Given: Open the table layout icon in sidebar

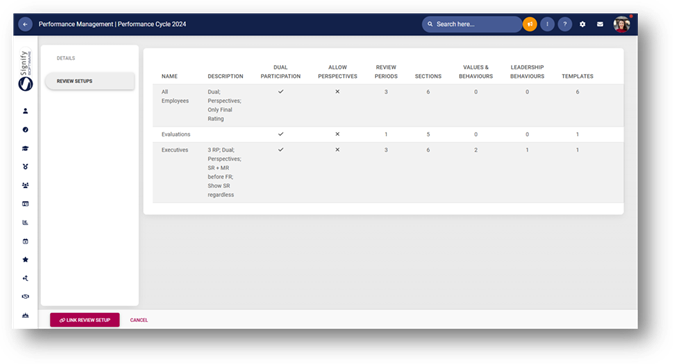Looking at the screenshot, I should (x=25, y=204).
